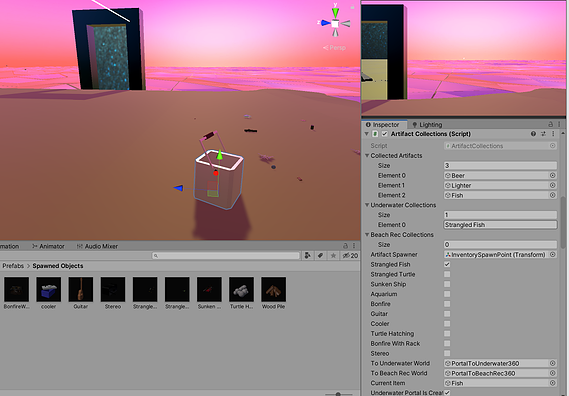Switch to the Lighting tab
This screenshot has width=569, height=396.
(x=427, y=124)
